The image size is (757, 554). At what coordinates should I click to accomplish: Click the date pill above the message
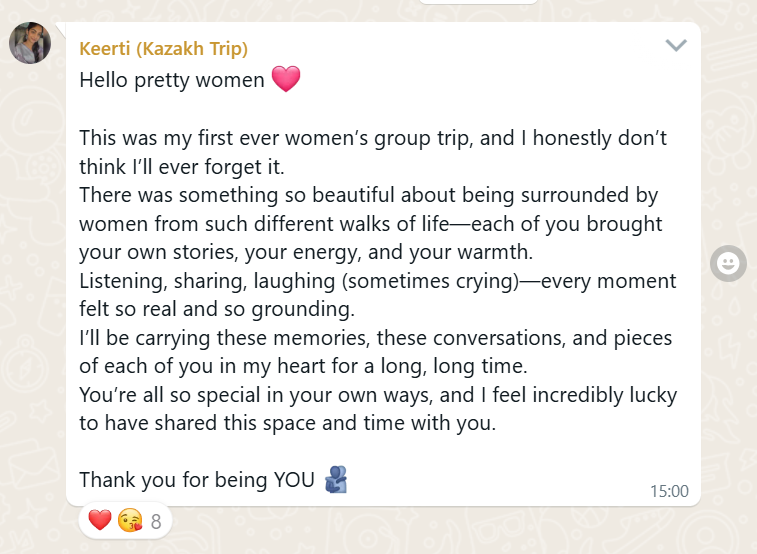[x=478, y=2]
